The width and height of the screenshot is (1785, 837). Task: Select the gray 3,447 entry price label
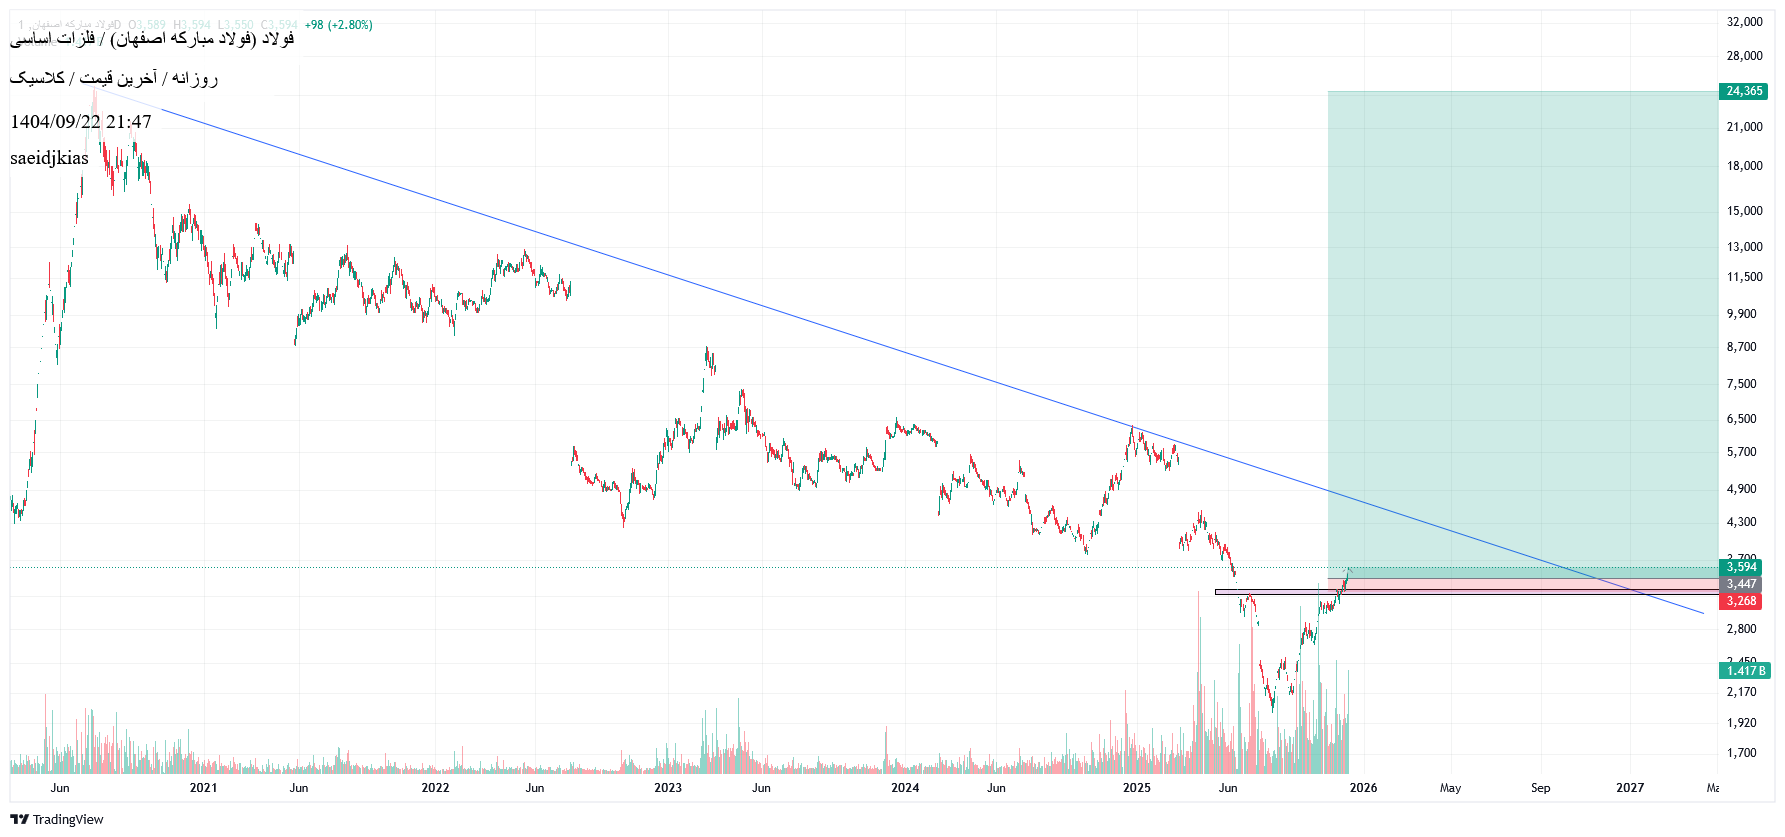1741,584
